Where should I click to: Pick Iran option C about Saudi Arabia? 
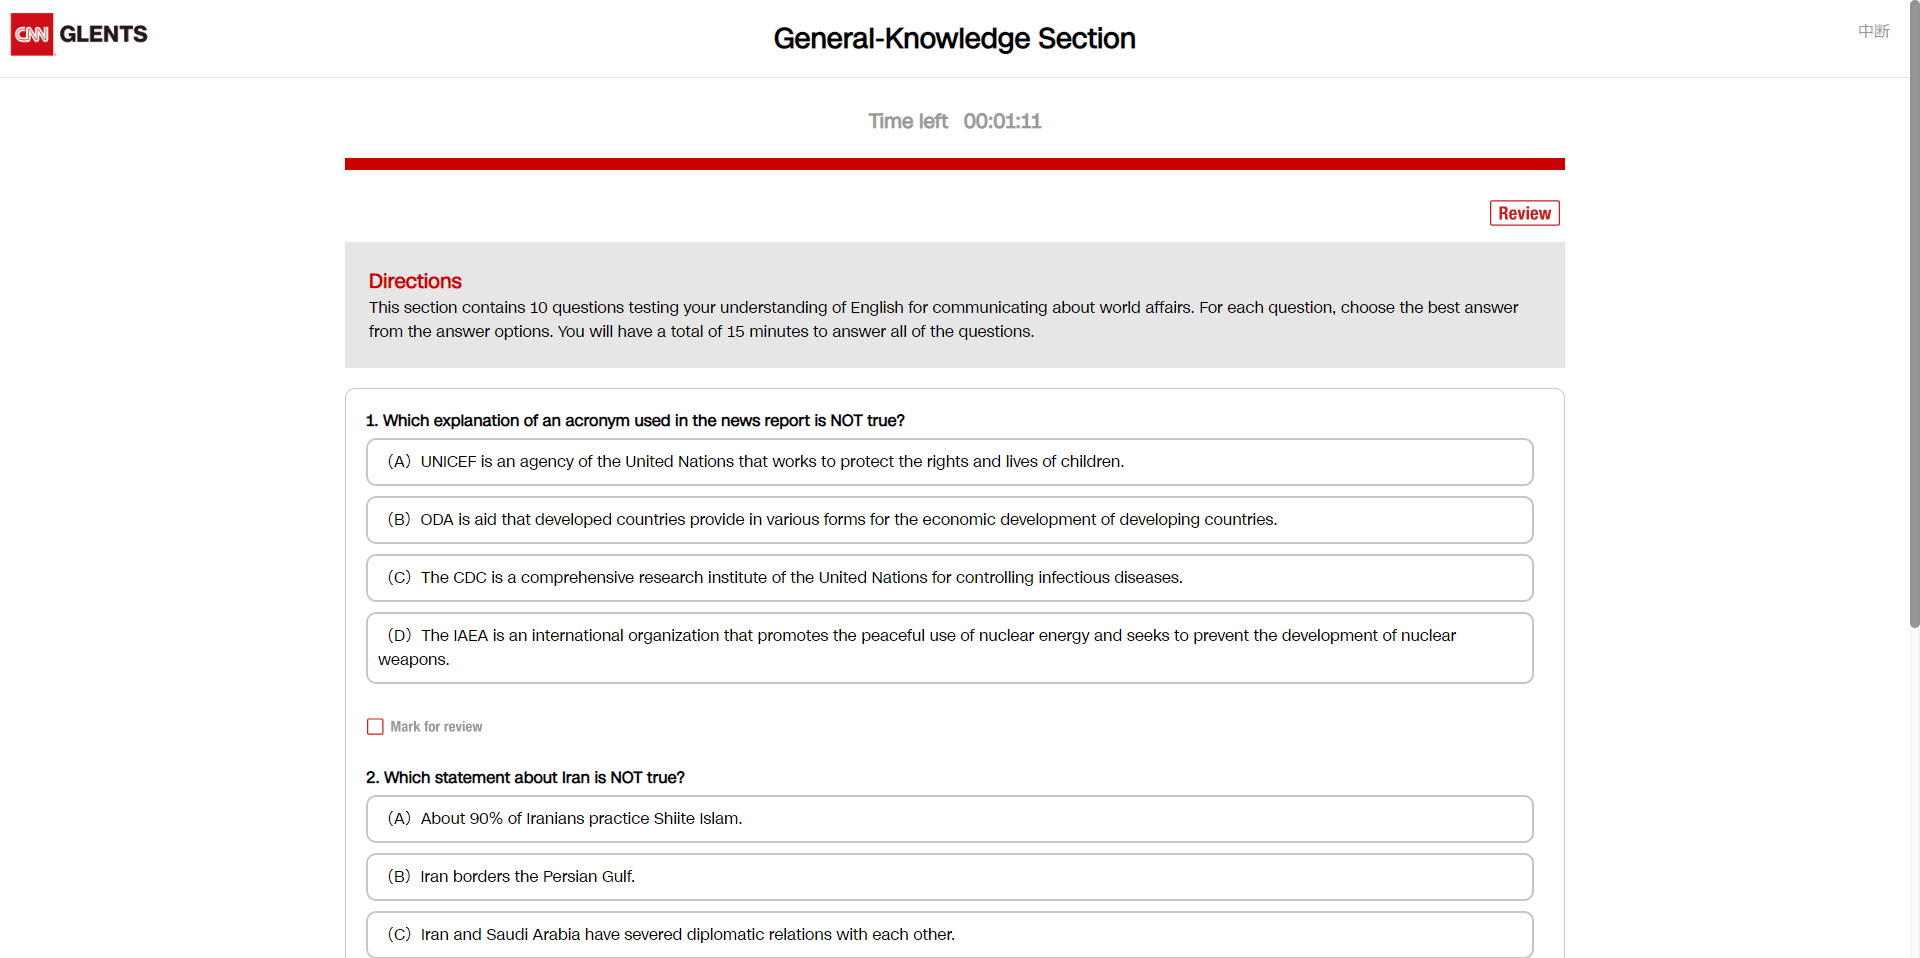click(949, 935)
